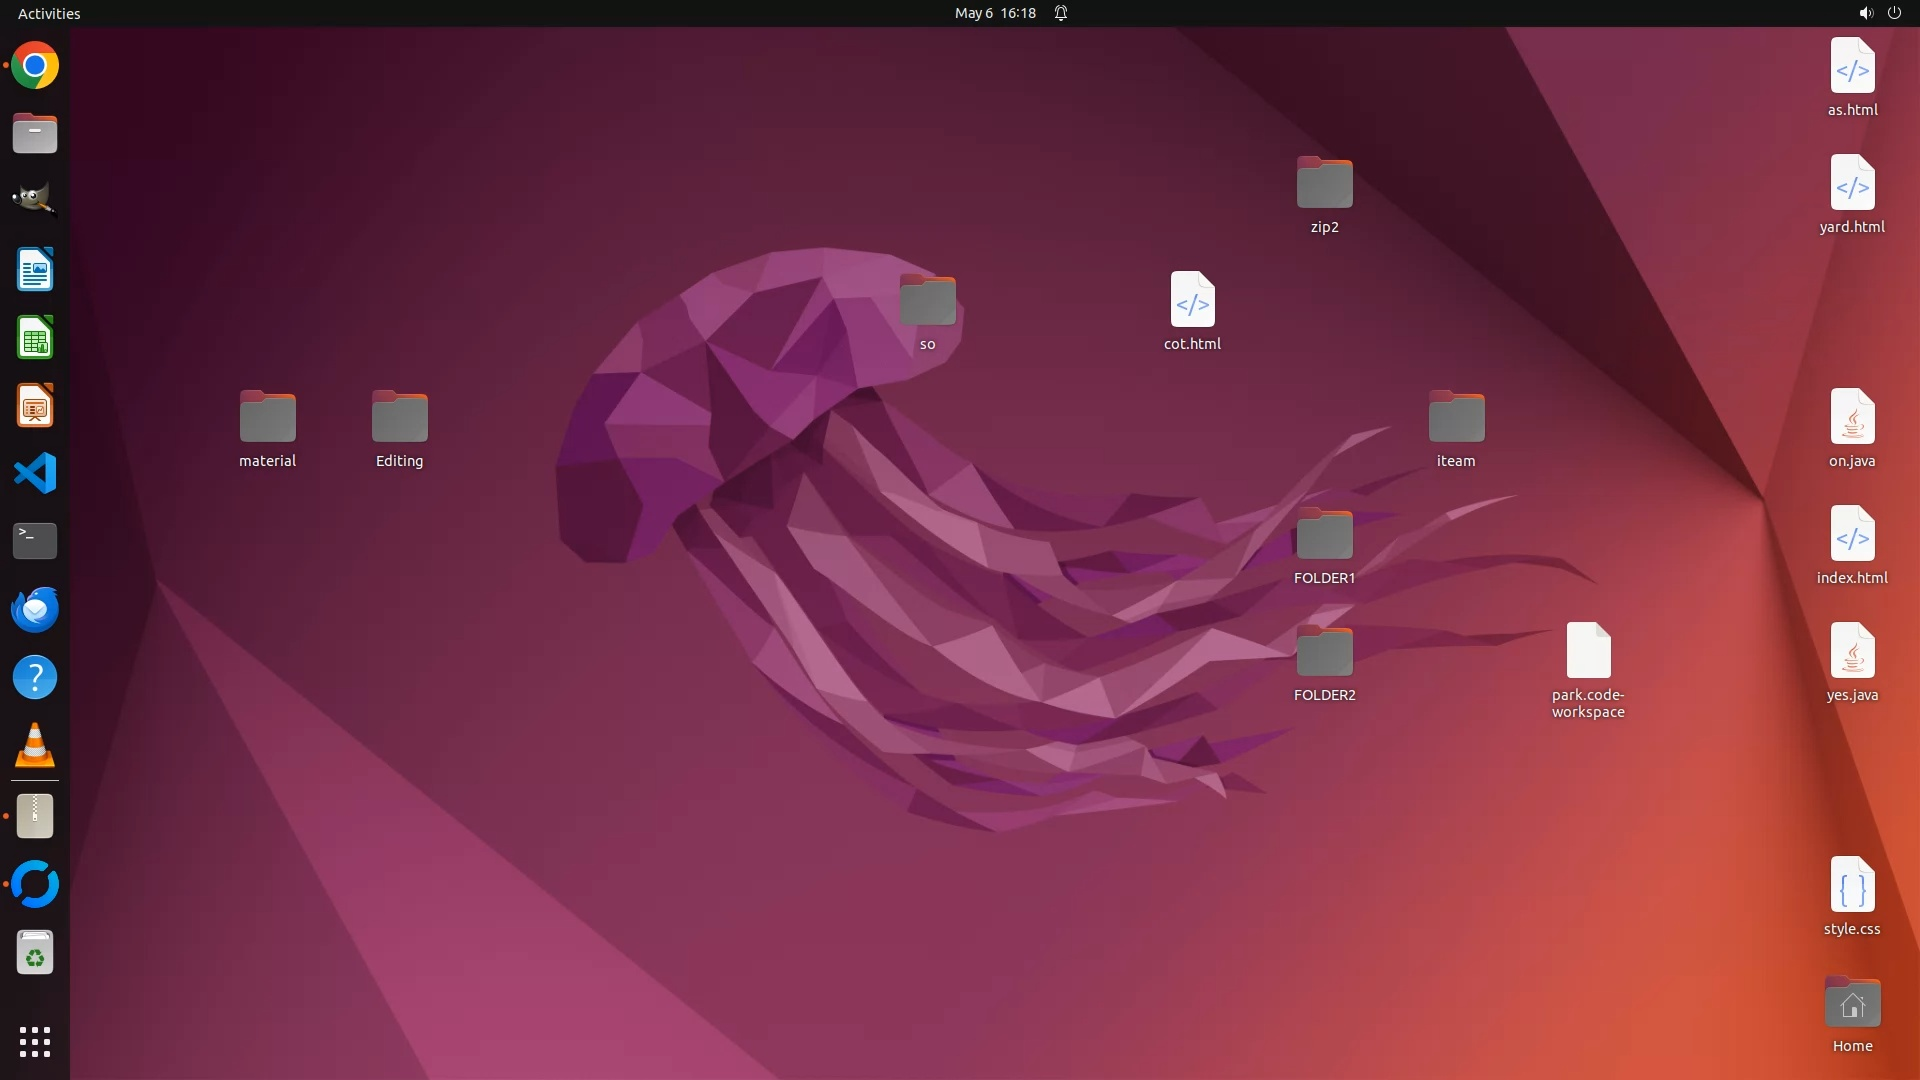Screen dimensions: 1920x1080
Task: Open the date and time menu
Action: (994, 13)
